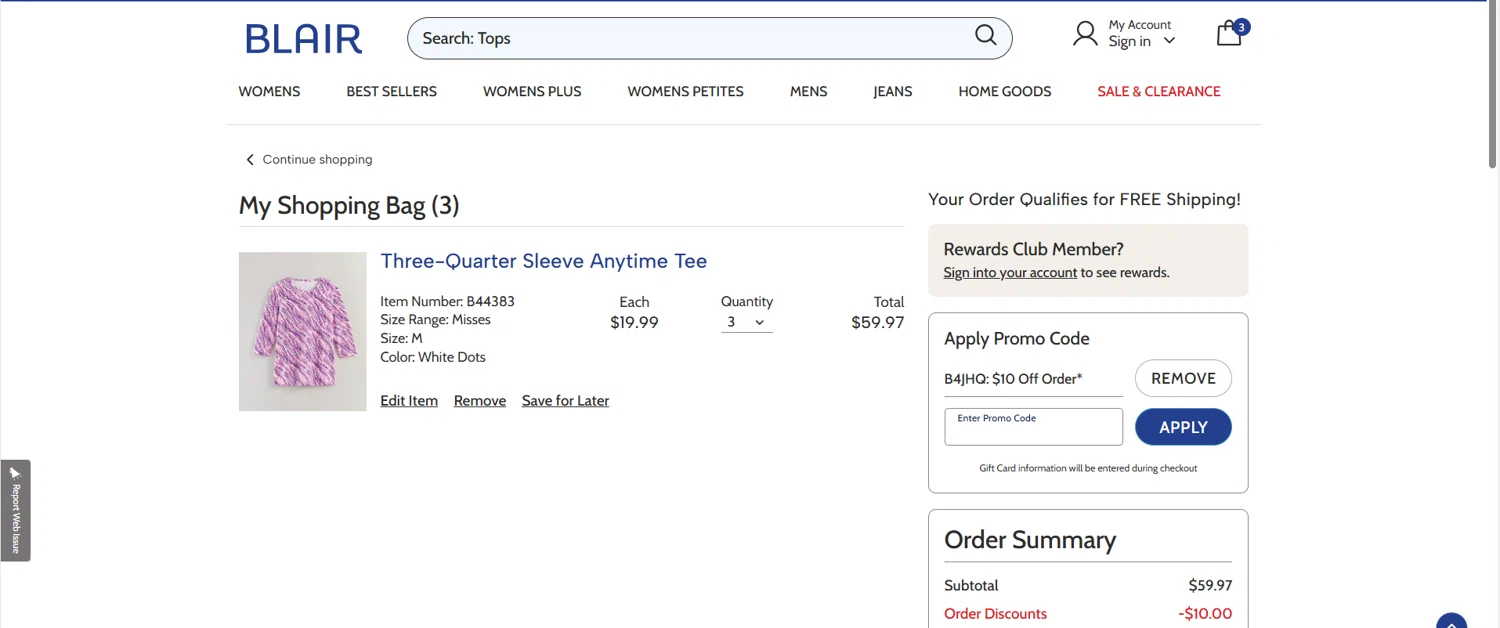The image size is (1500, 628).
Task: Click the BLAIR logo
Action: tap(304, 39)
